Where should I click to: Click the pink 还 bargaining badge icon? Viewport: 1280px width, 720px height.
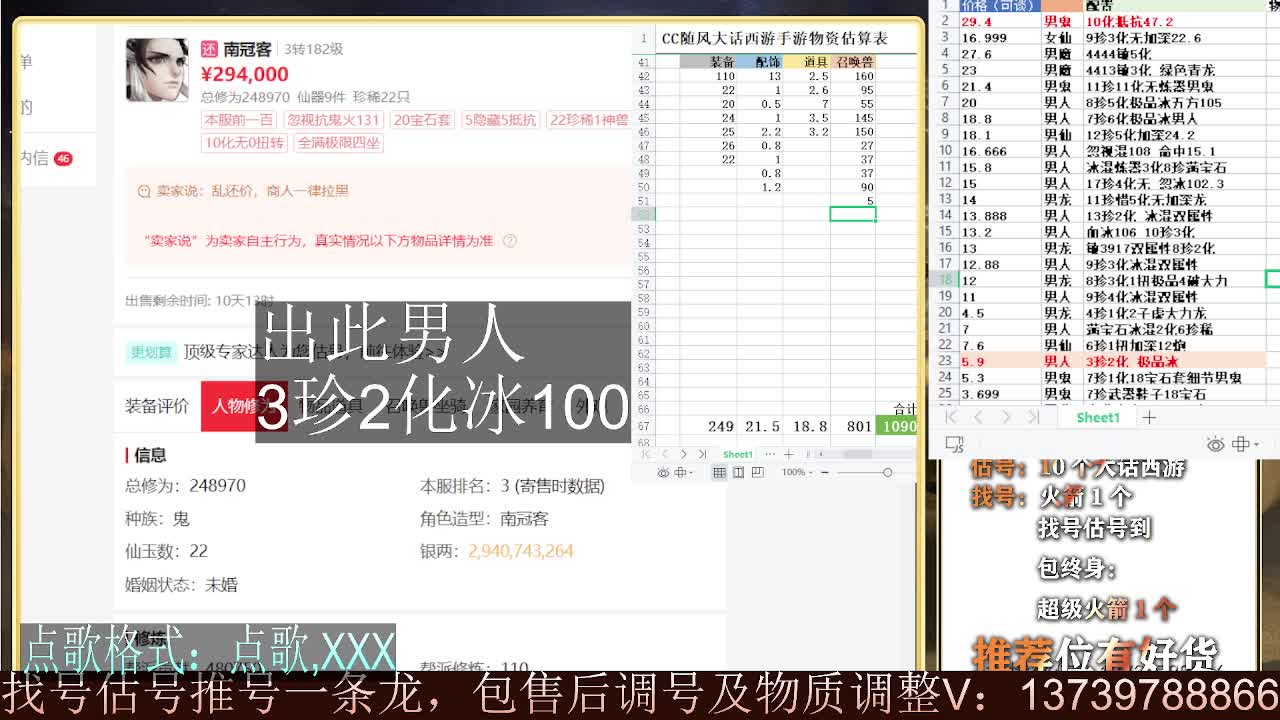pos(209,48)
